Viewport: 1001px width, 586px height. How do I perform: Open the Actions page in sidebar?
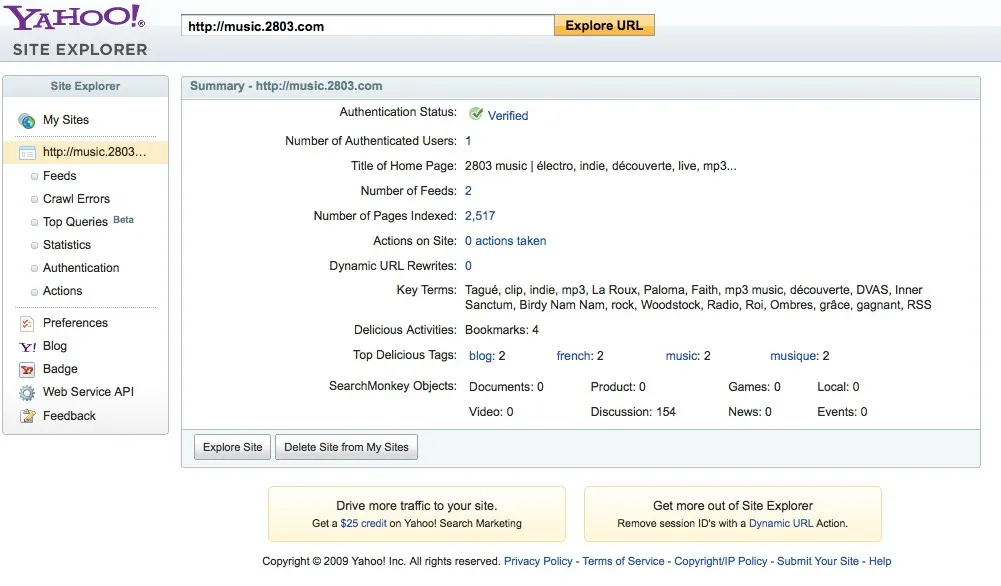[x=63, y=290]
